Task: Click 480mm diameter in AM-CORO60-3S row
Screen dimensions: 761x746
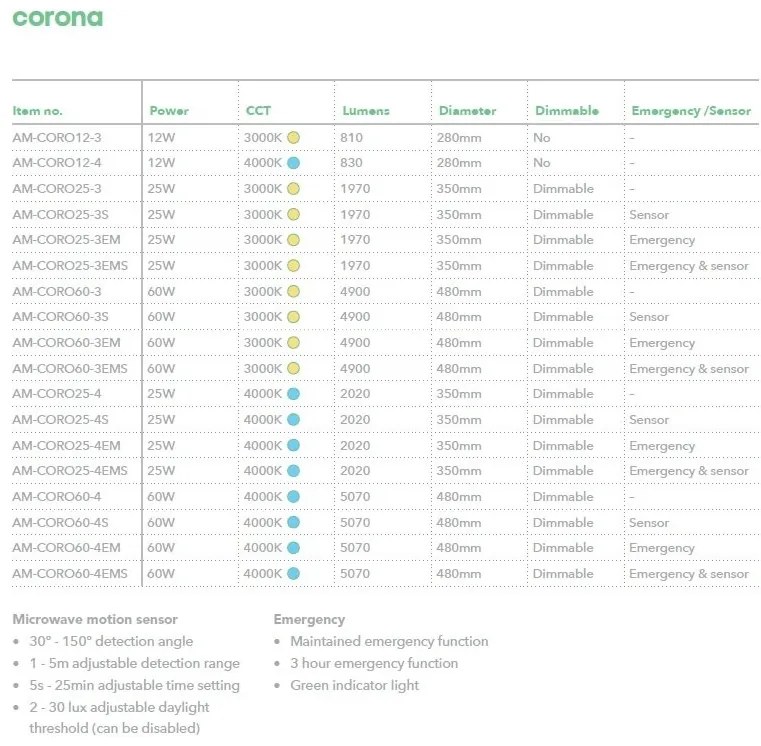Action: click(459, 316)
